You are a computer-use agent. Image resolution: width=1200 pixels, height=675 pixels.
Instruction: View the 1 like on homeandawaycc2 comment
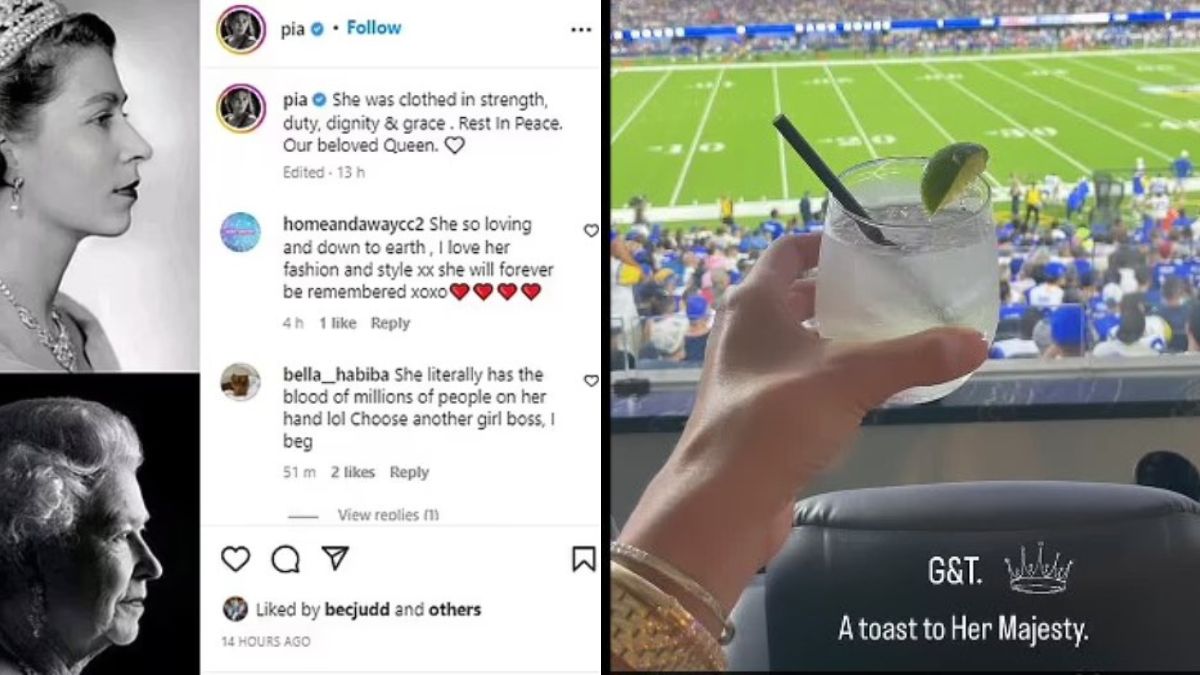click(337, 323)
